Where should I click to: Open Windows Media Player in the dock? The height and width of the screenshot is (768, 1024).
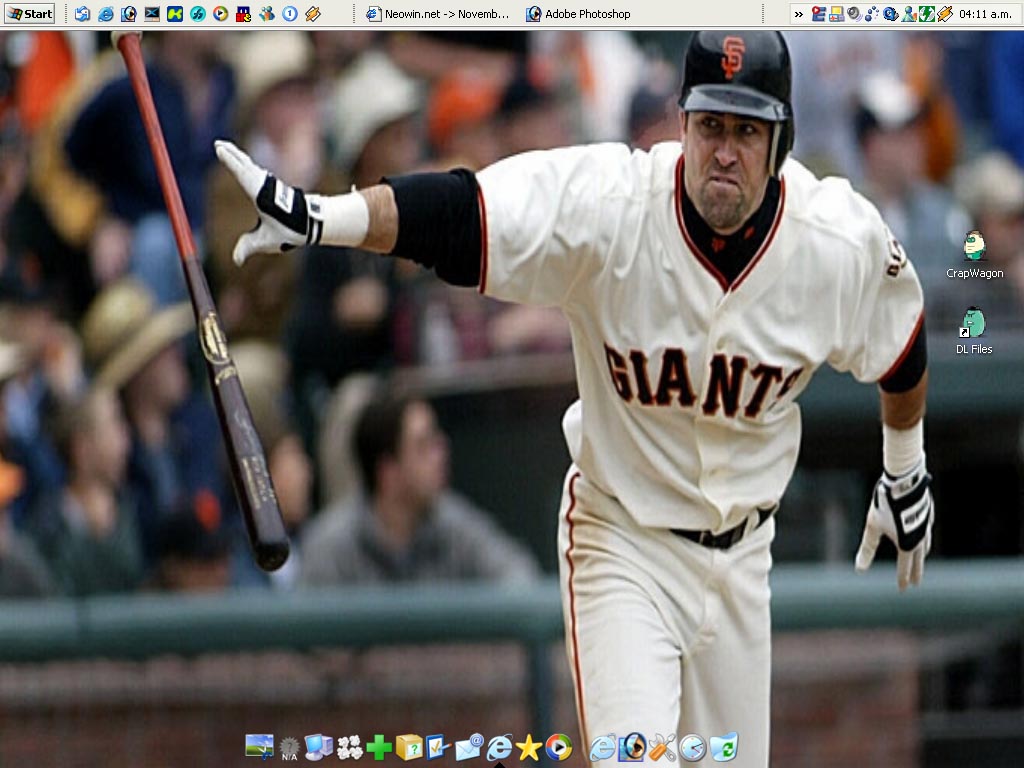click(559, 747)
